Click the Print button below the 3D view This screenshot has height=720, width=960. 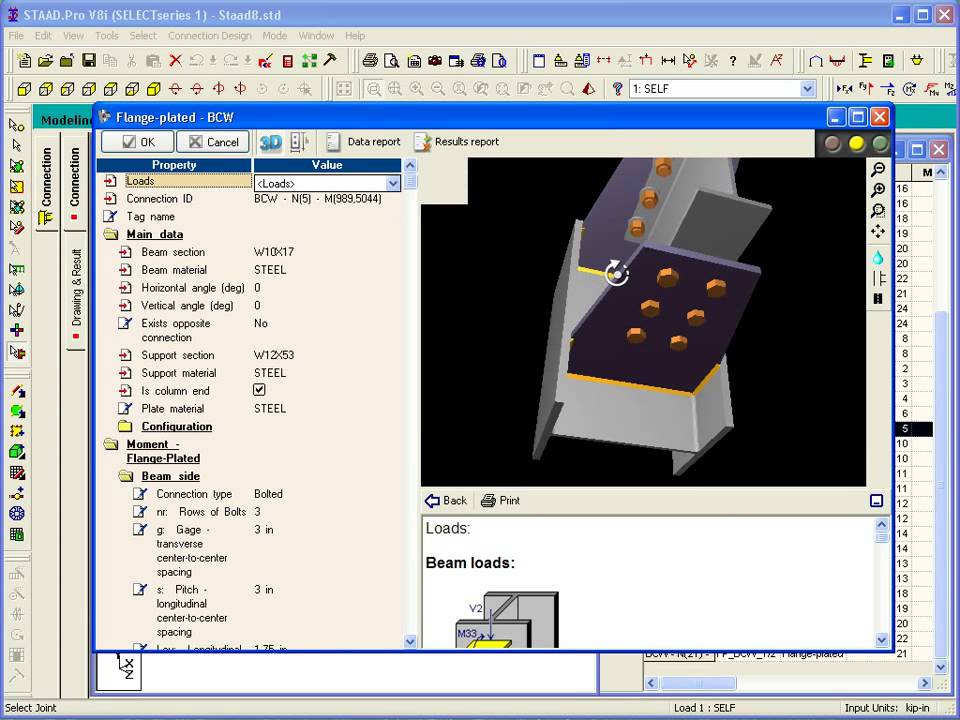501,501
